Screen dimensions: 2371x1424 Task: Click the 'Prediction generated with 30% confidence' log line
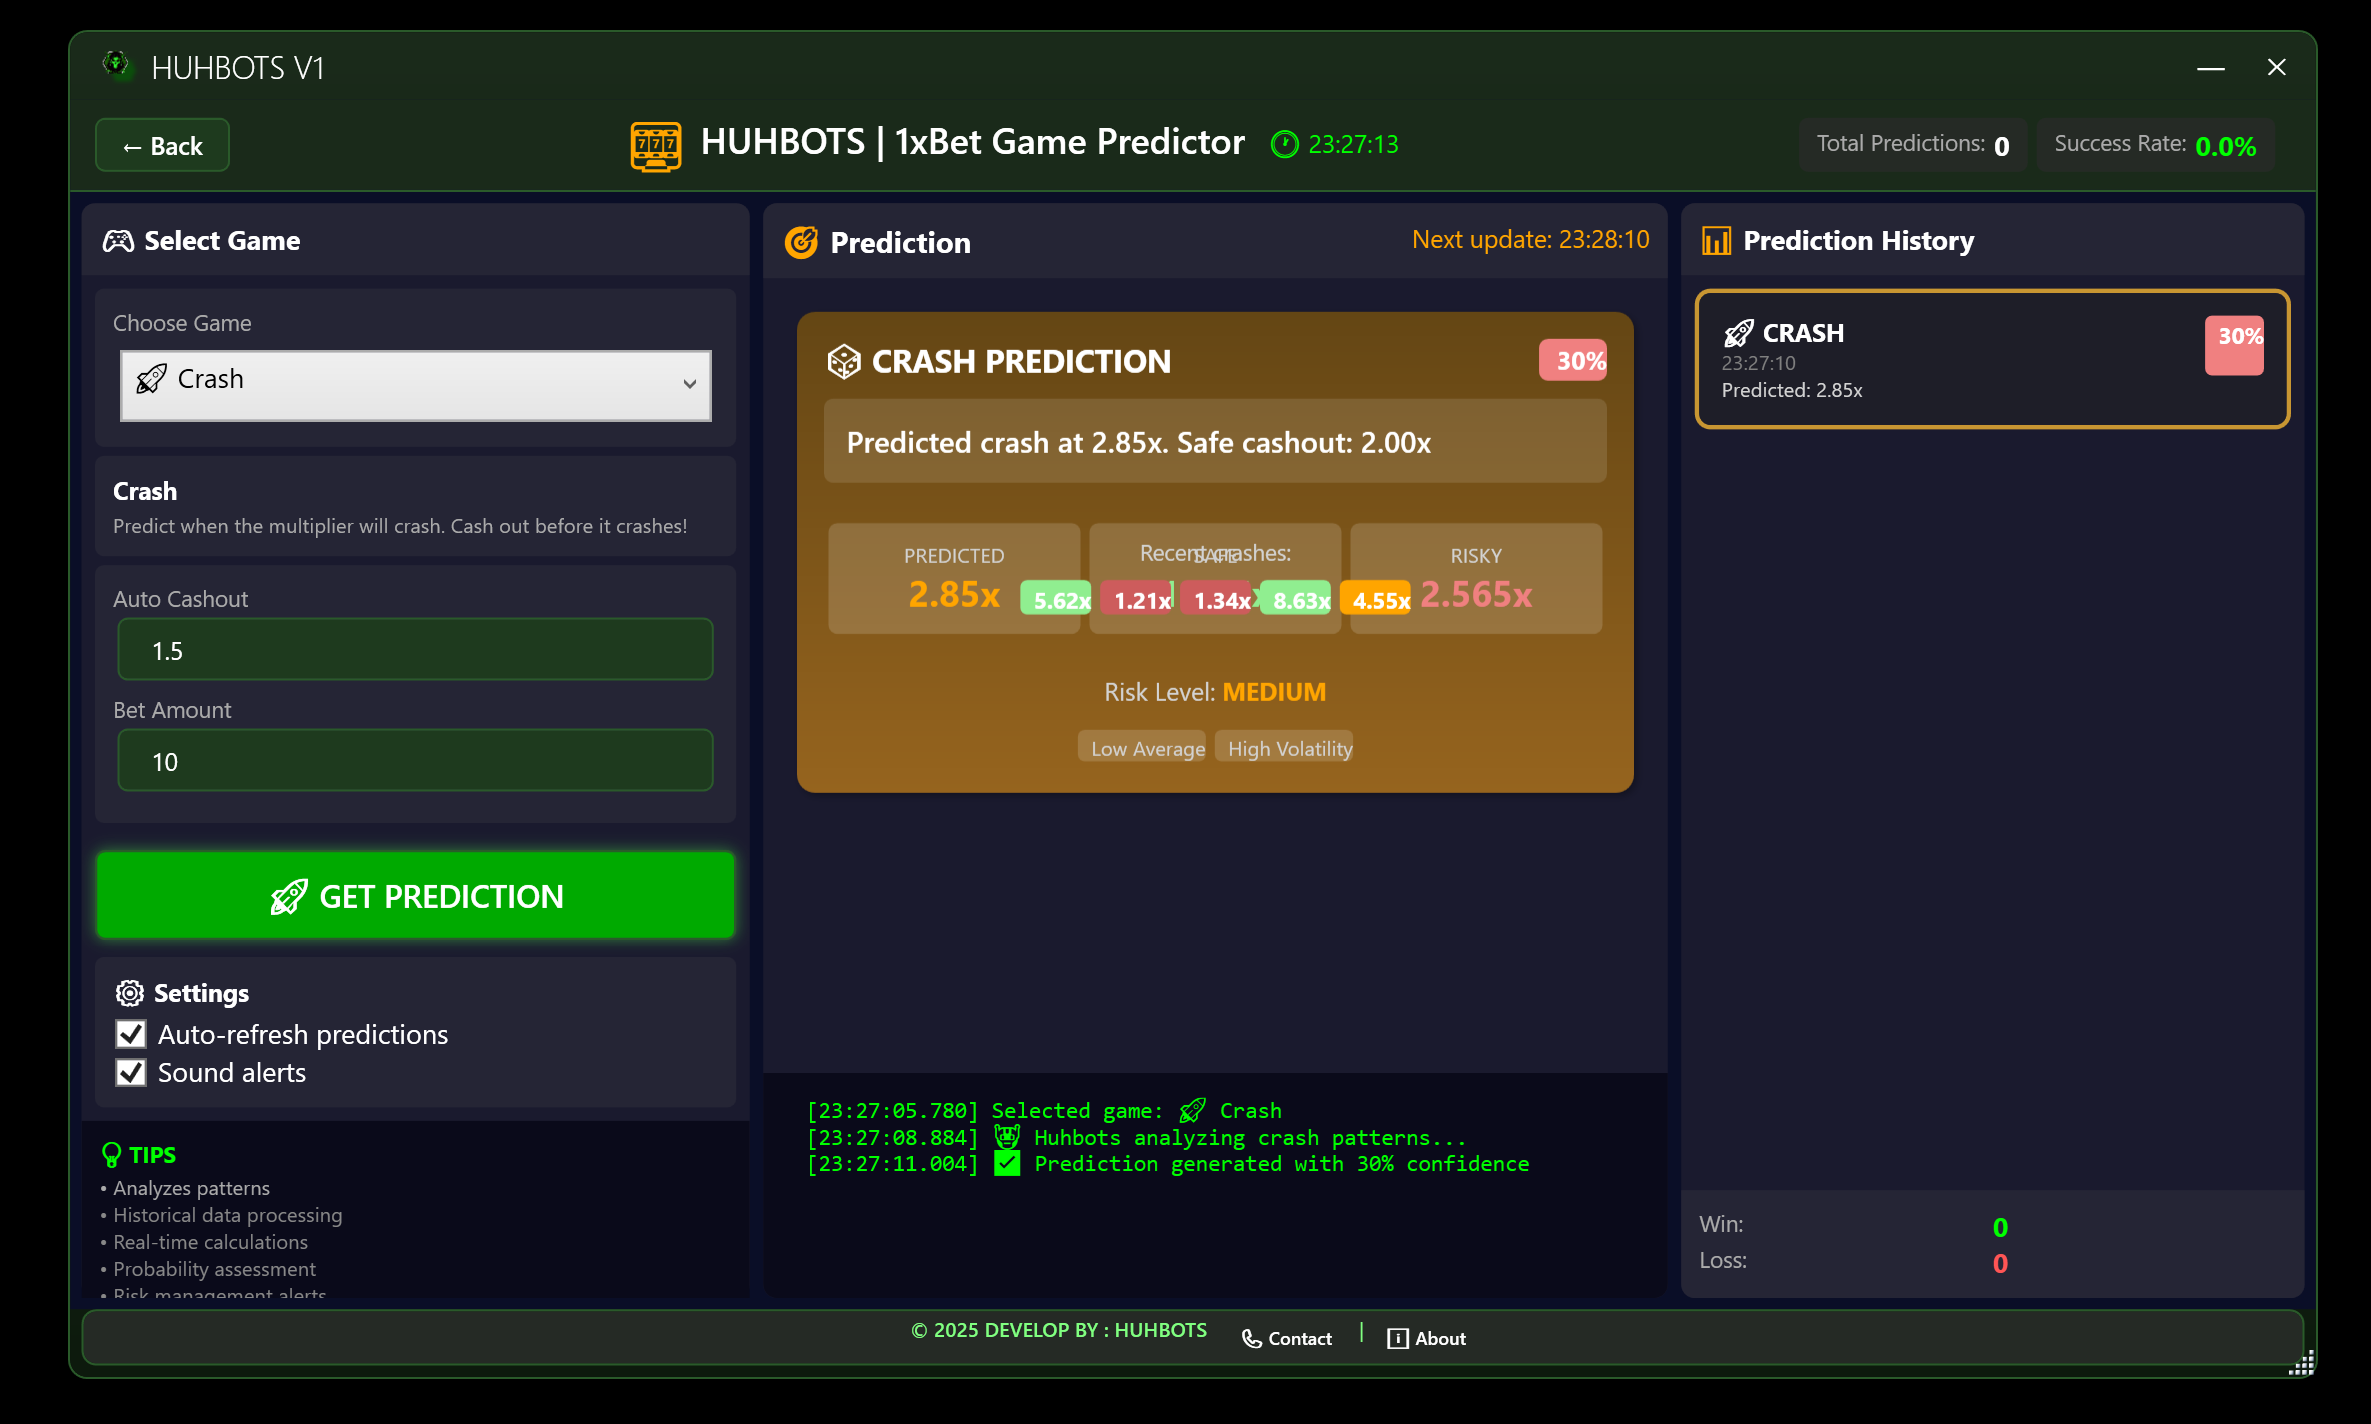click(1168, 1164)
